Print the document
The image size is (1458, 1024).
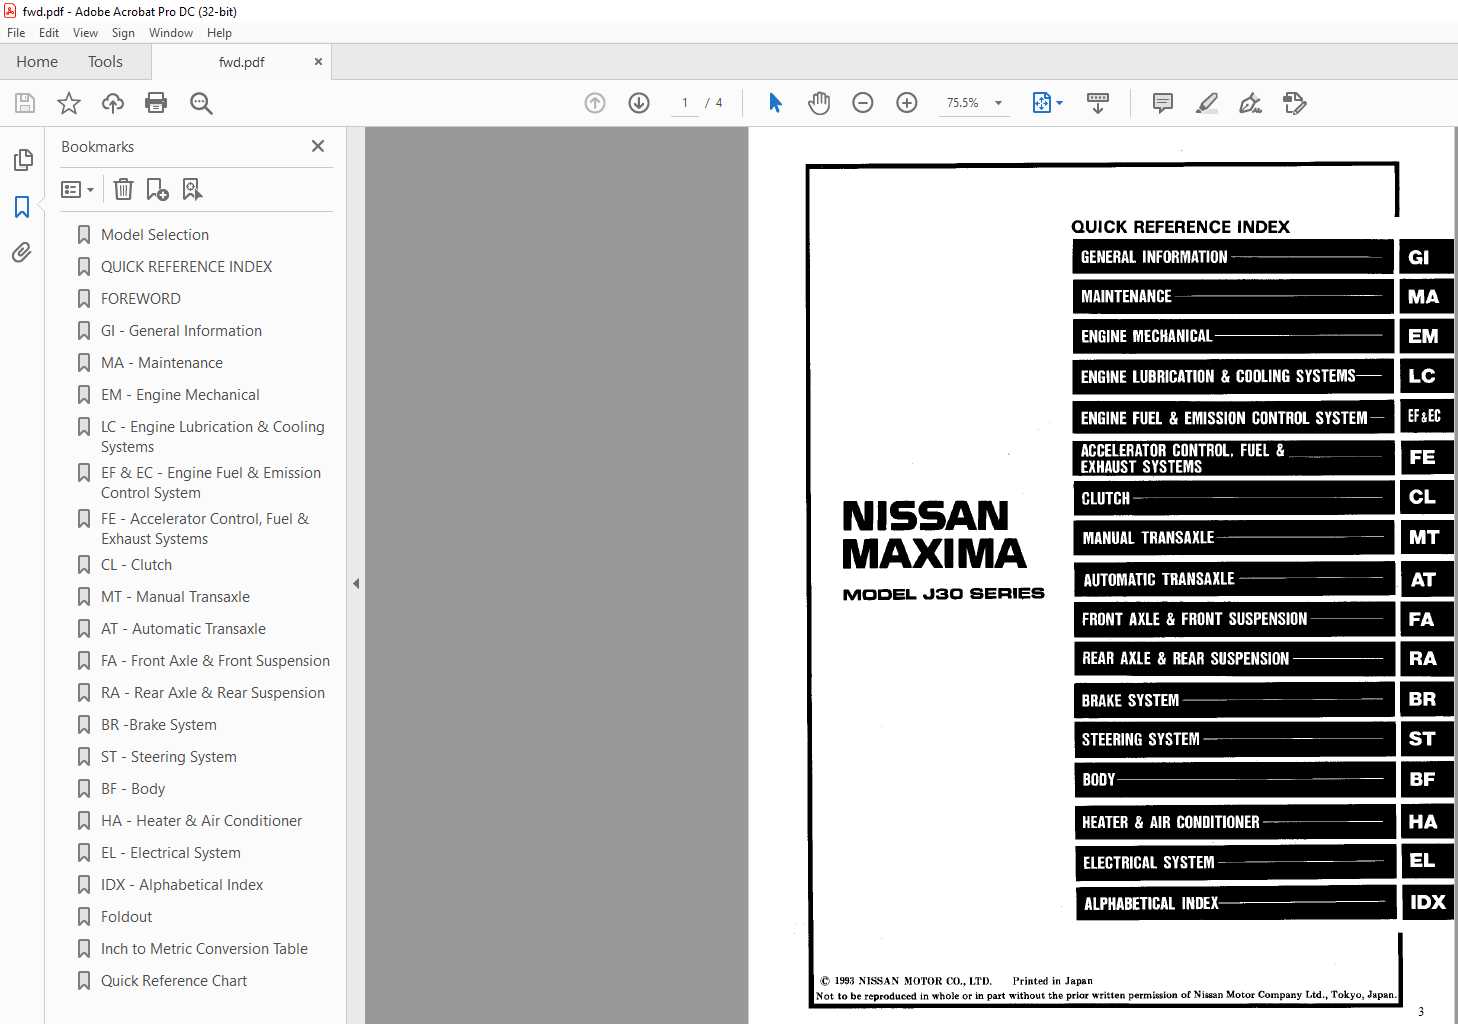(x=156, y=103)
